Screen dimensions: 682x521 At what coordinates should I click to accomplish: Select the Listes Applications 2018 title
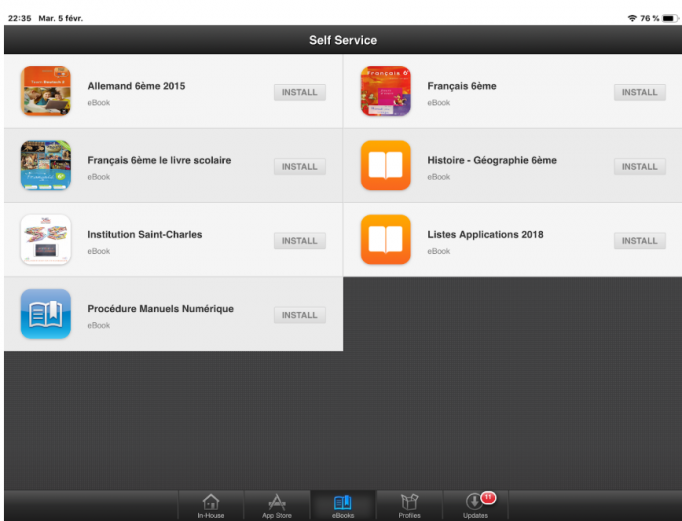pos(485,234)
